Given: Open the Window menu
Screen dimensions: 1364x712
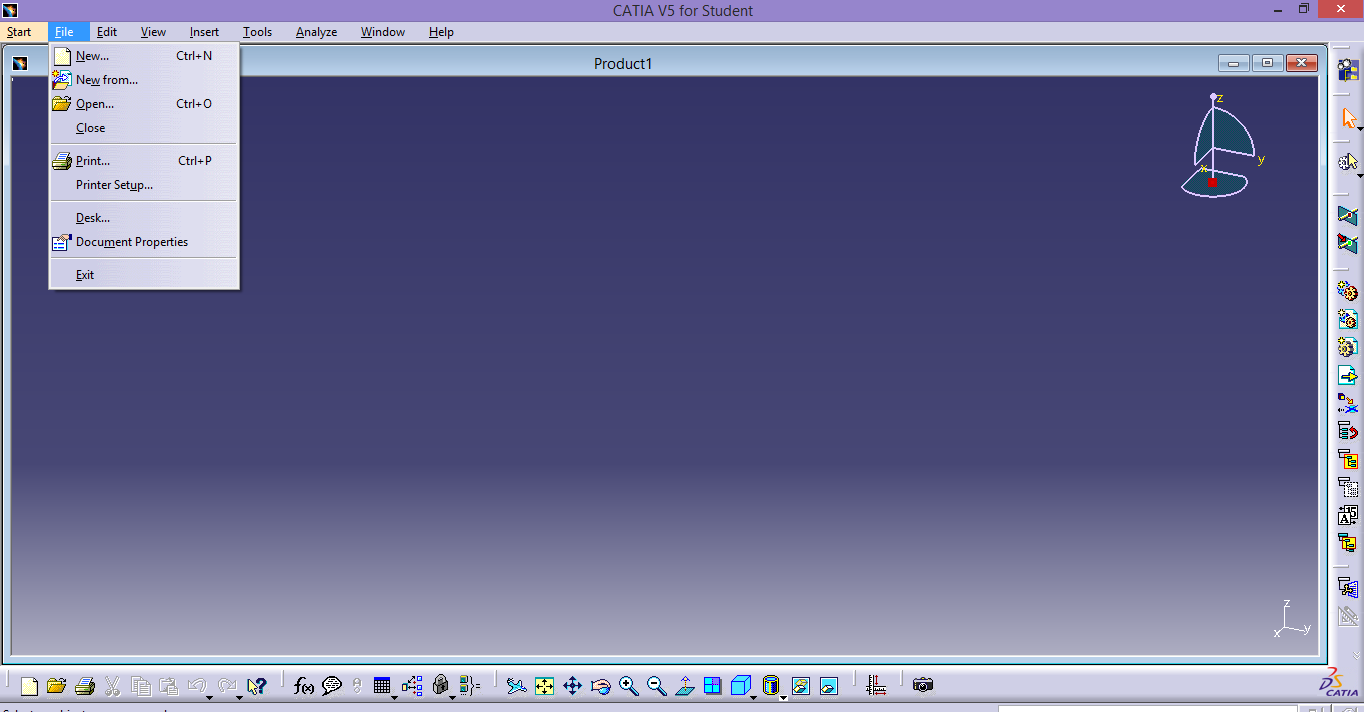Looking at the screenshot, I should [383, 32].
